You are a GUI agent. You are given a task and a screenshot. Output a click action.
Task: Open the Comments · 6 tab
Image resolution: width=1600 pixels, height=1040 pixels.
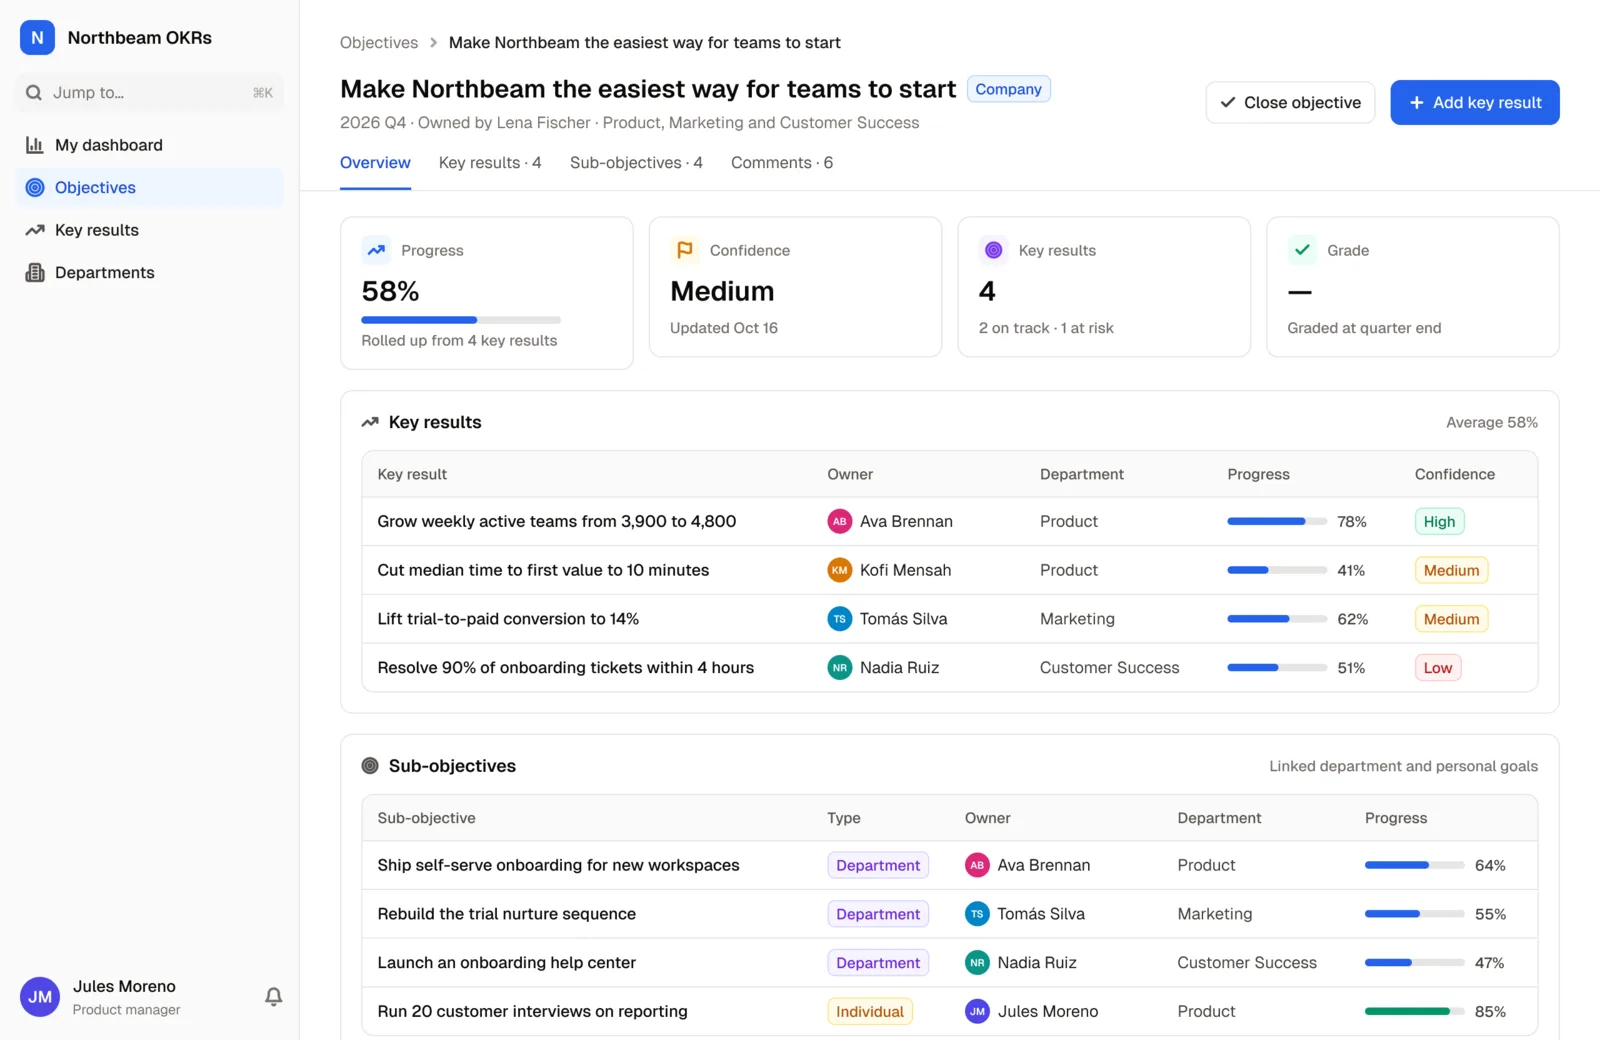(782, 163)
